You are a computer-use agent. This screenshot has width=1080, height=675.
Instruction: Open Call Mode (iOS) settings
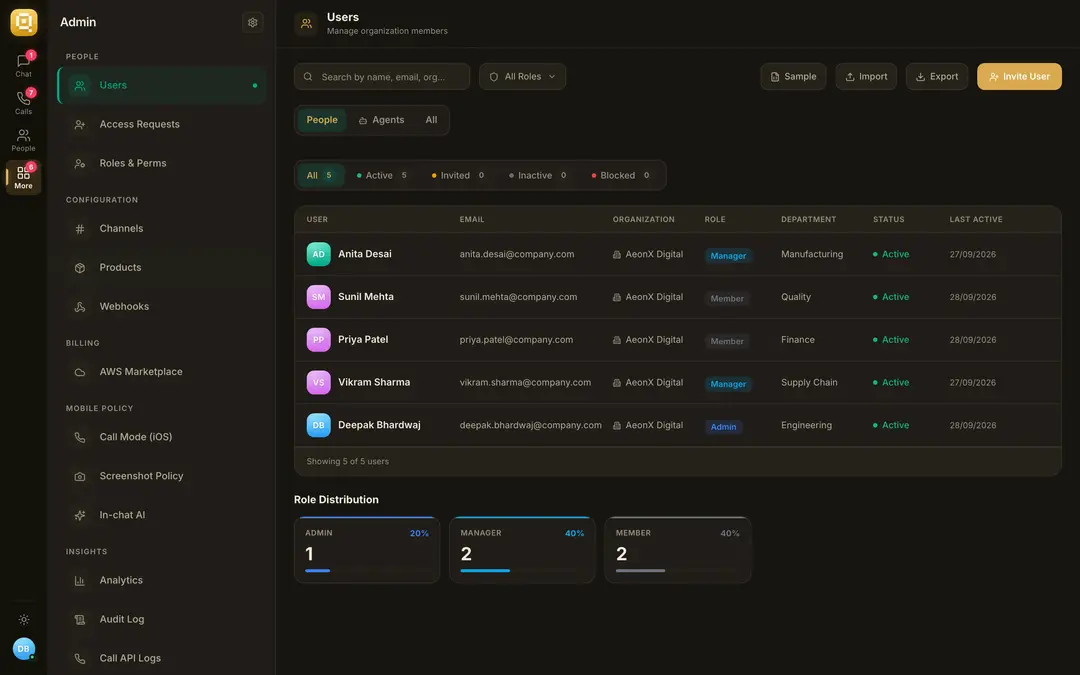pyautogui.click(x=163, y=437)
